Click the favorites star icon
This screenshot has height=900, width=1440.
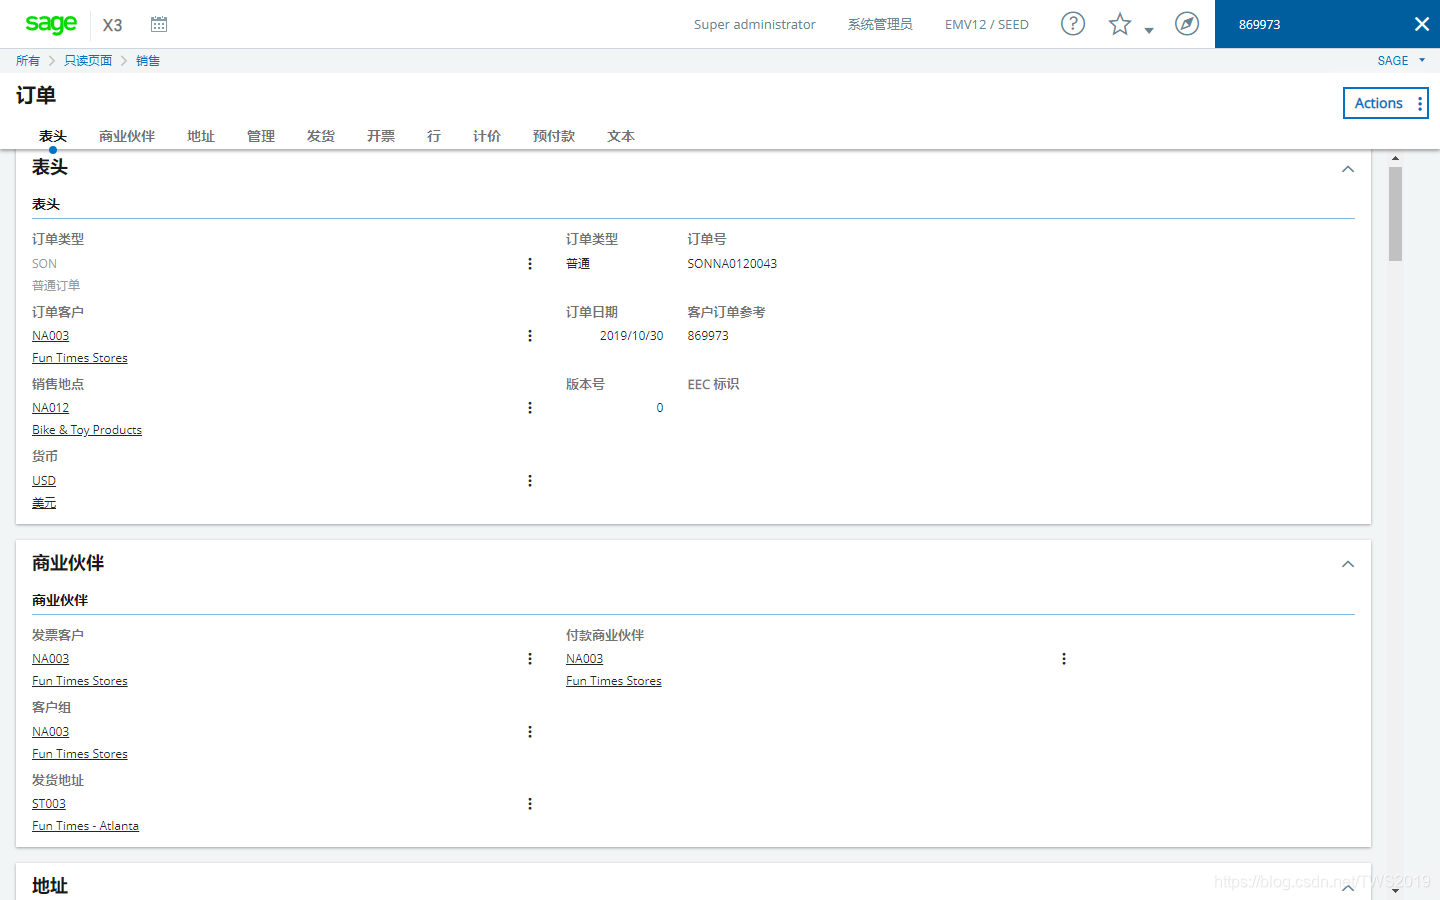[1120, 24]
